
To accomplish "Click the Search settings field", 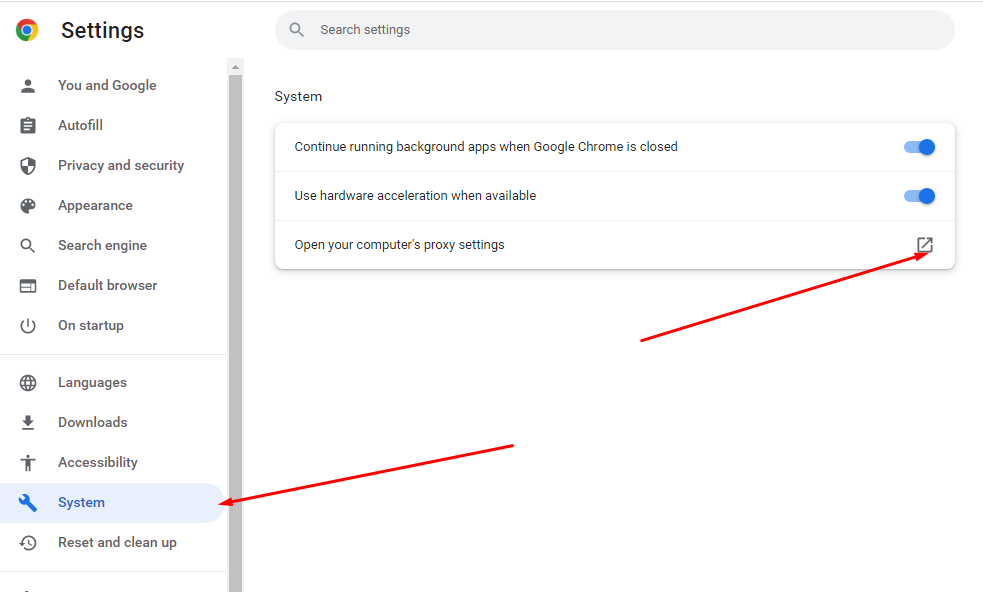I will [614, 30].
